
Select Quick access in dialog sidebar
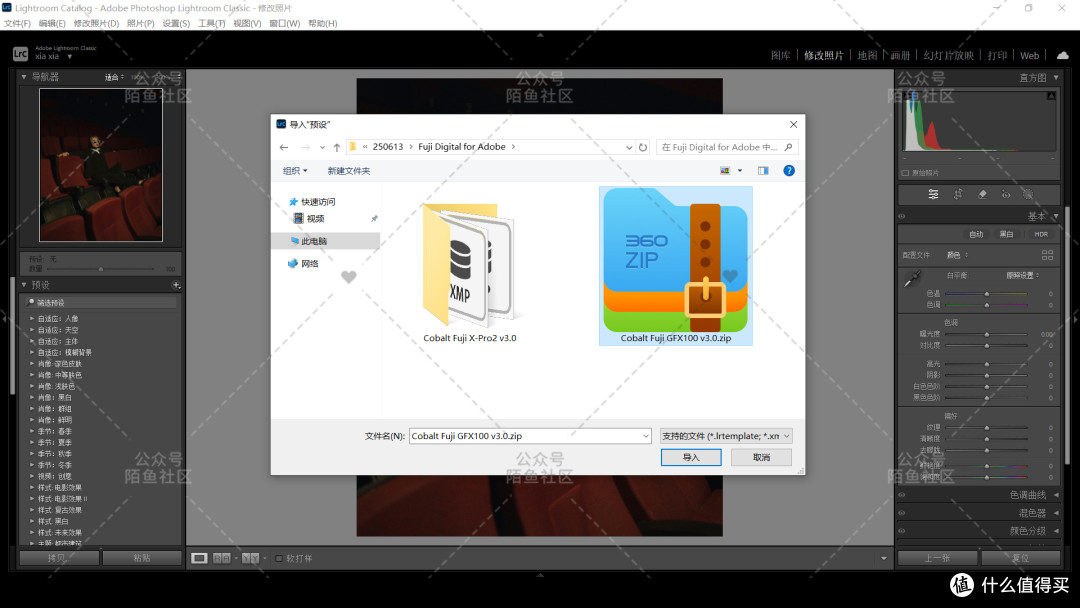311,202
